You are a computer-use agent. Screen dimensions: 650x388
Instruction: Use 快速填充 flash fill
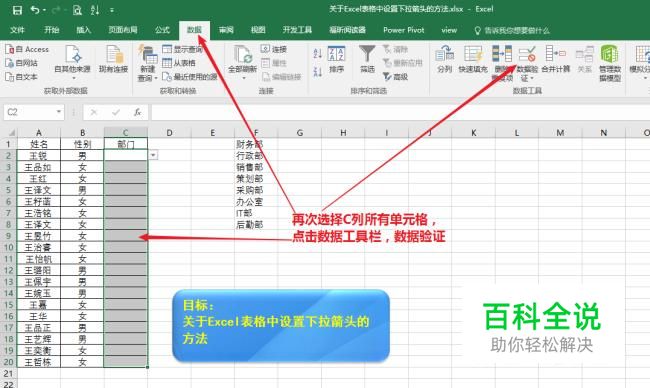(x=473, y=59)
